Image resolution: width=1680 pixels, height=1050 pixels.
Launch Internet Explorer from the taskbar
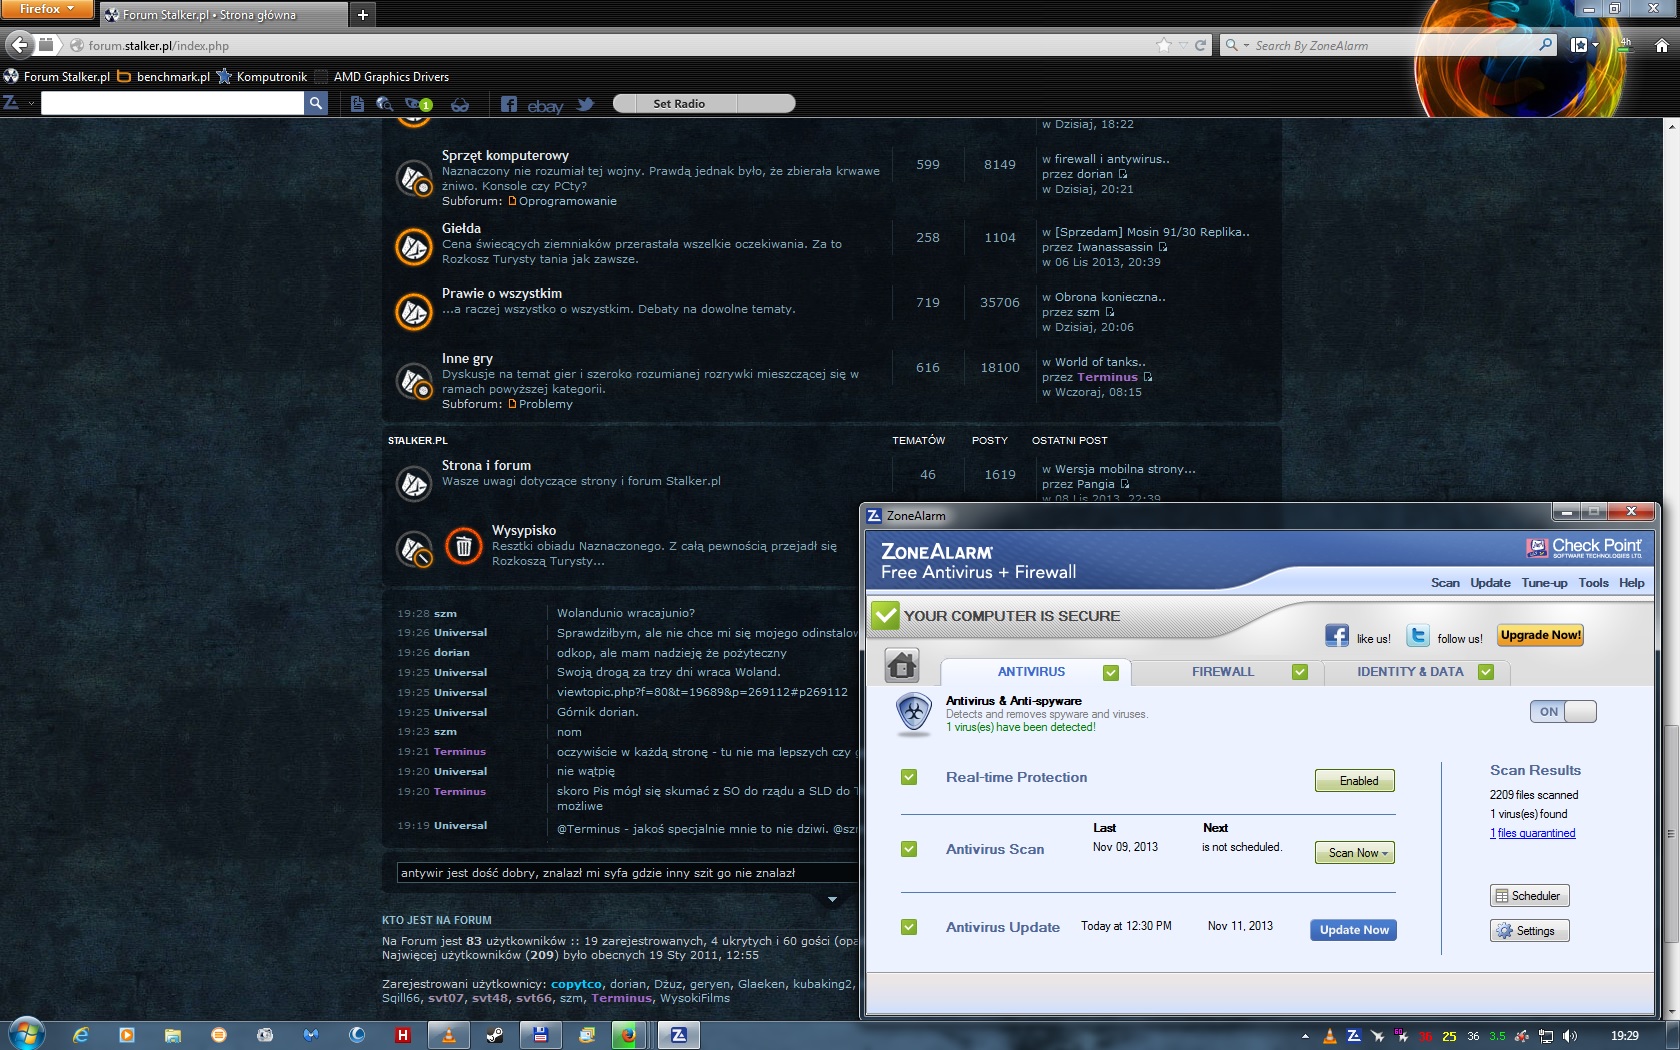pos(81,1035)
